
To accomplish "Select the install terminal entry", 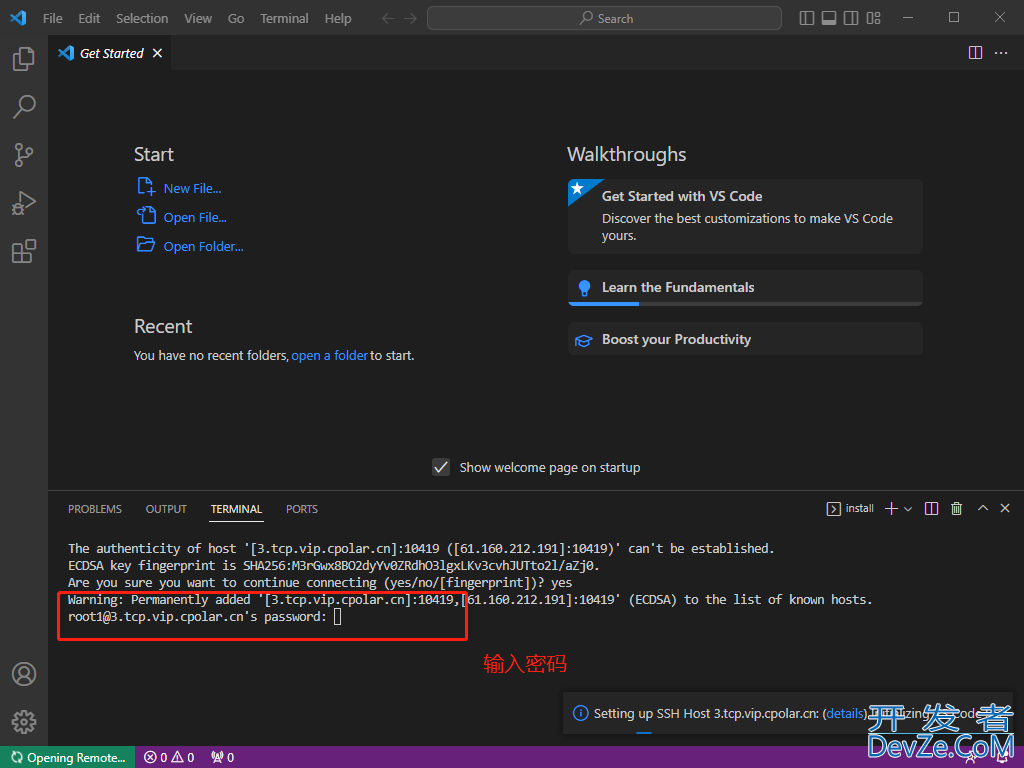I will pyautogui.click(x=850, y=509).
